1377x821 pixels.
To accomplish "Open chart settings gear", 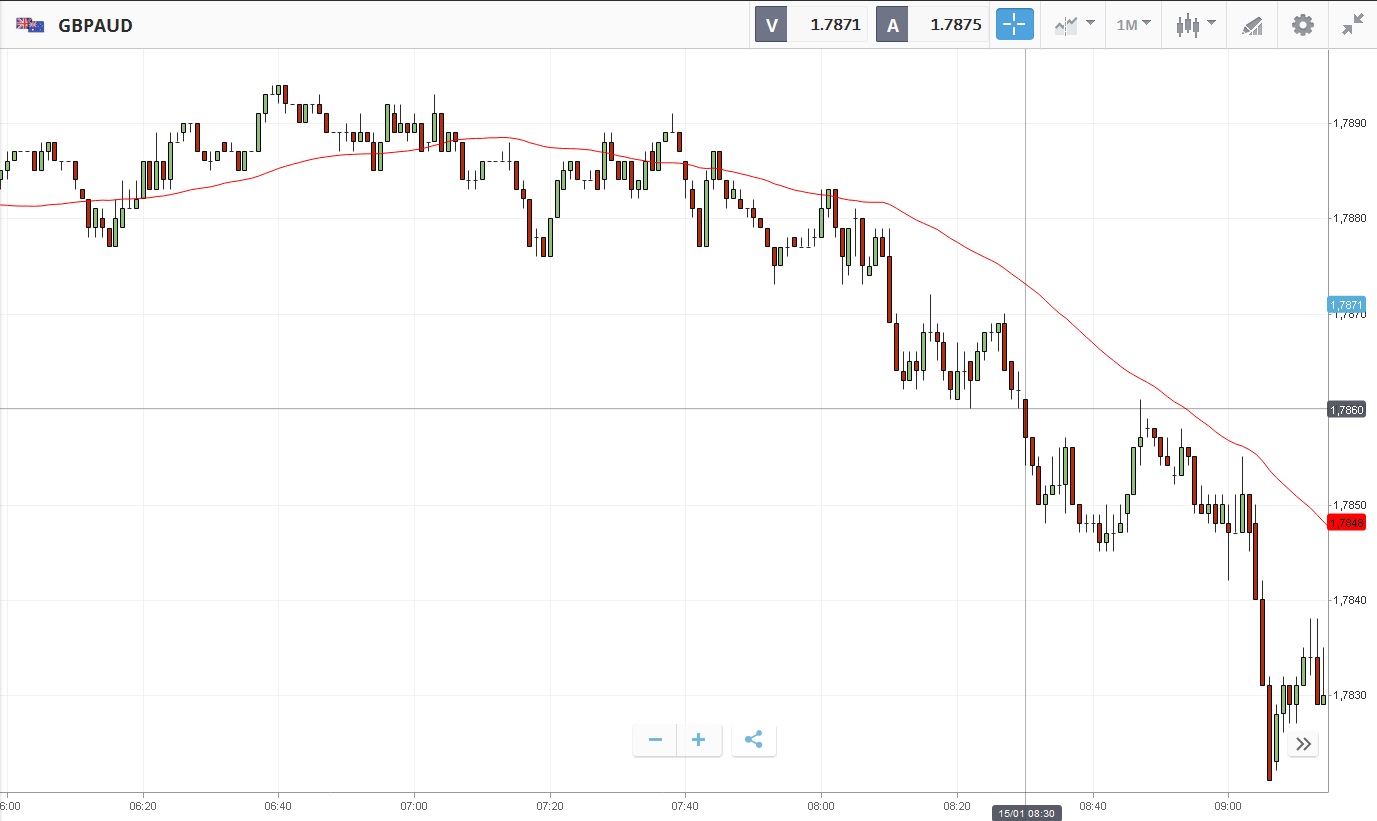I will coord(1303,25).
